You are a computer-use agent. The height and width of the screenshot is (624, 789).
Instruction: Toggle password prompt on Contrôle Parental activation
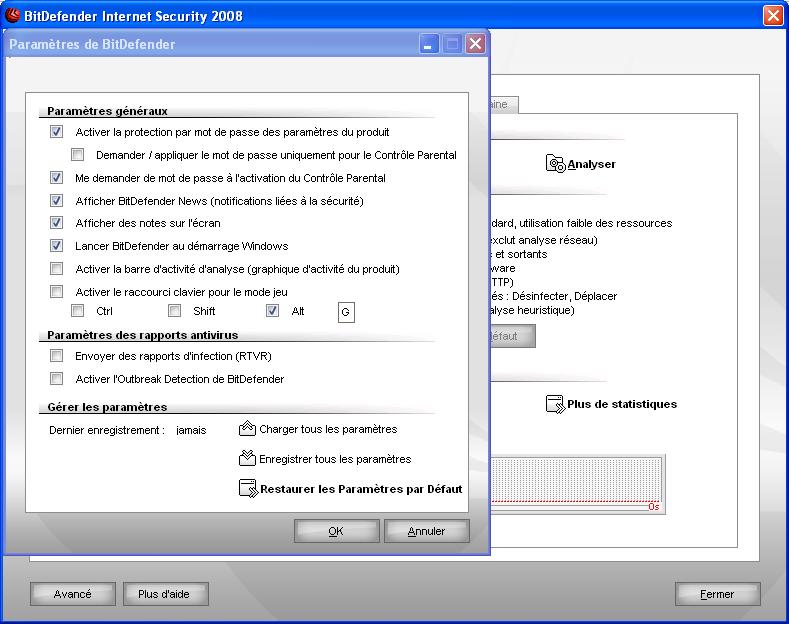pyautogui.click(x=56, y=178)
